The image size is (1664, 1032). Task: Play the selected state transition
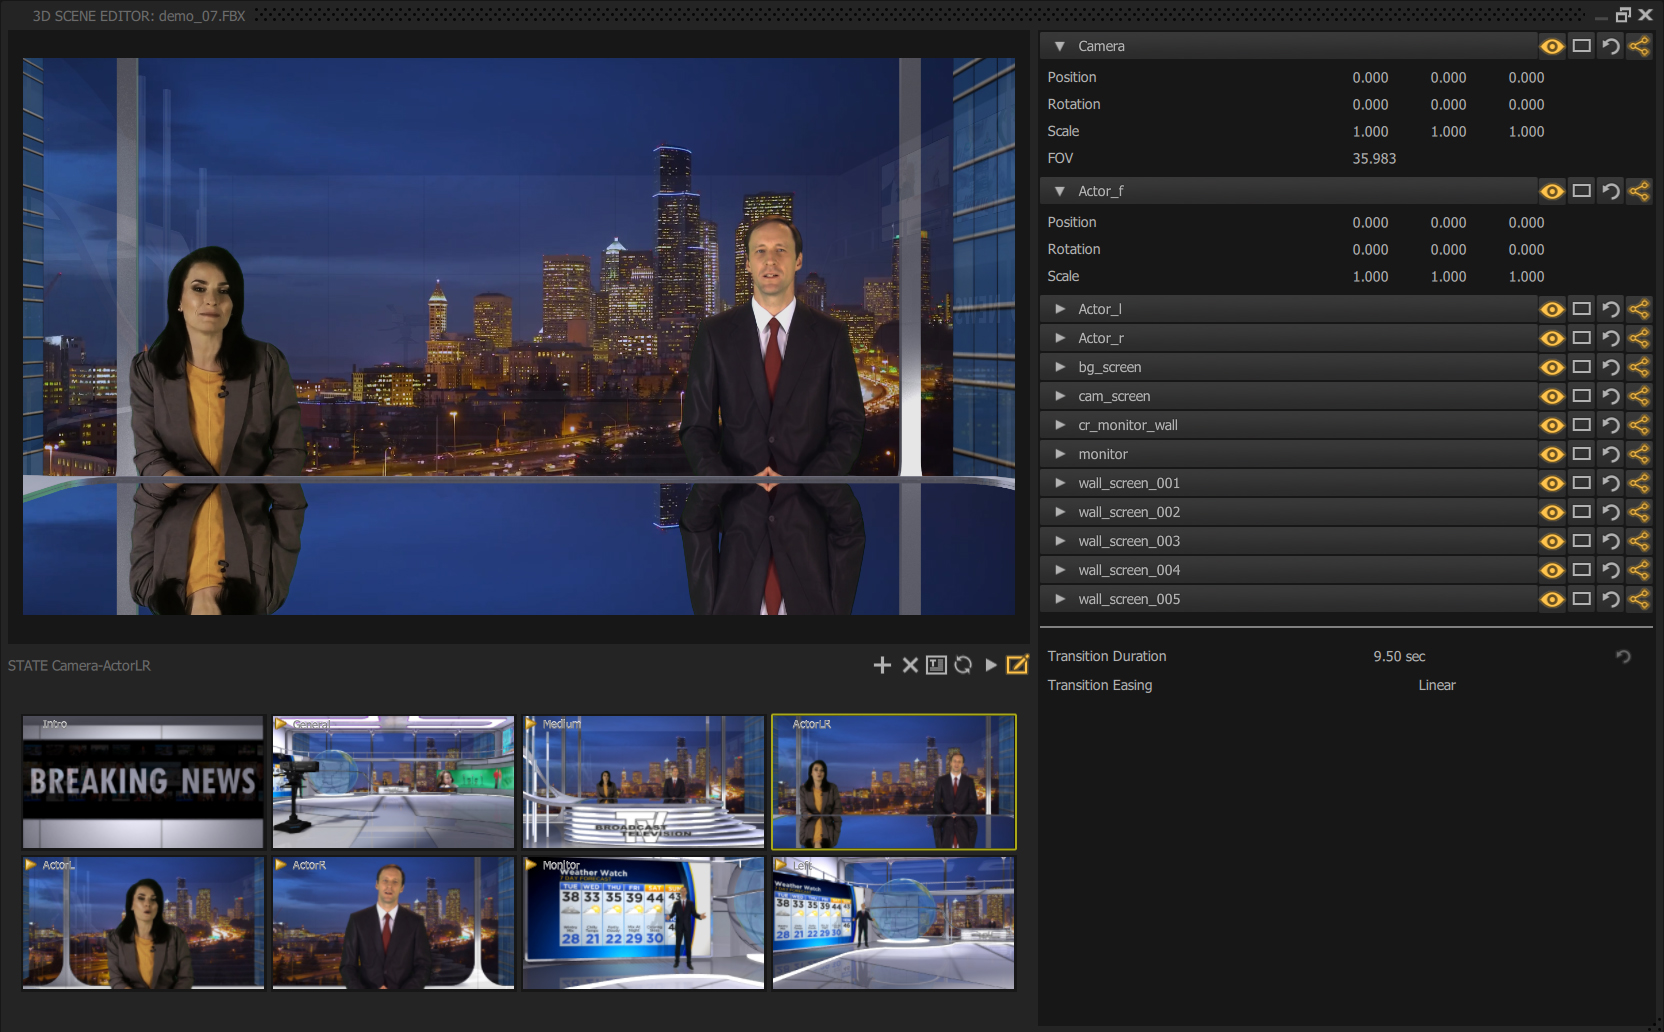tap(991, 665)
